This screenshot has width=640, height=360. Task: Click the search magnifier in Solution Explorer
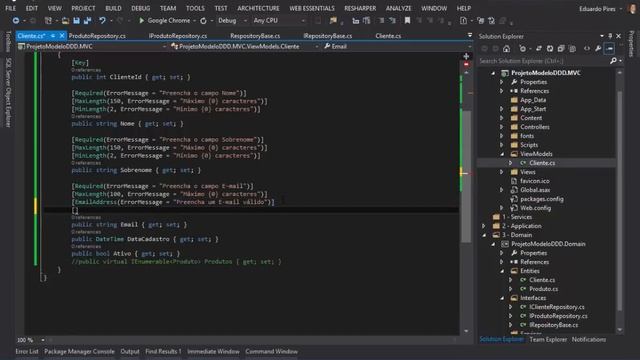pos(613,61)
